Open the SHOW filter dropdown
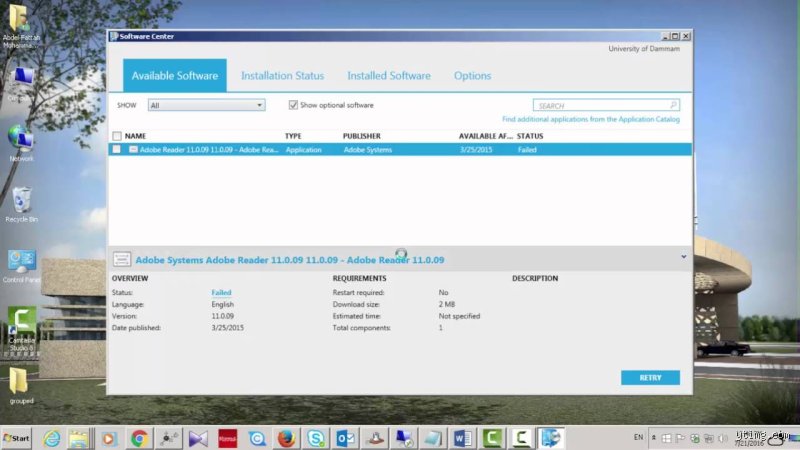The height and width of the screenshot is (450, 800). click(x=206, y=105)
